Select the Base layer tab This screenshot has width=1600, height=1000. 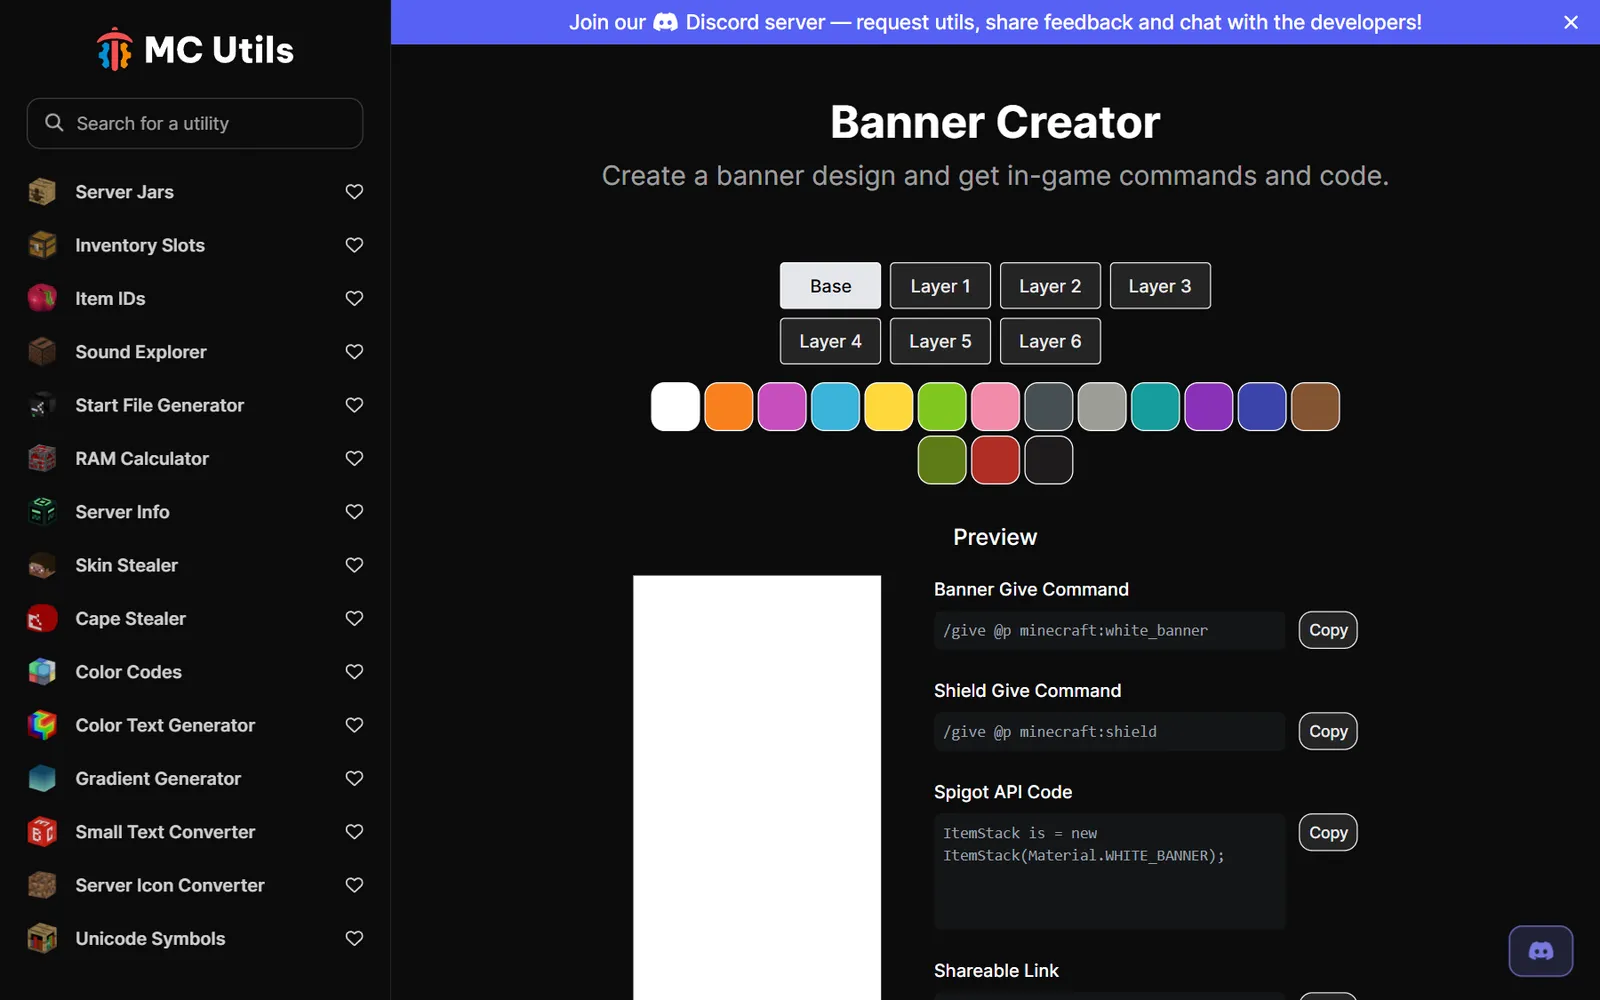point(830,286)
